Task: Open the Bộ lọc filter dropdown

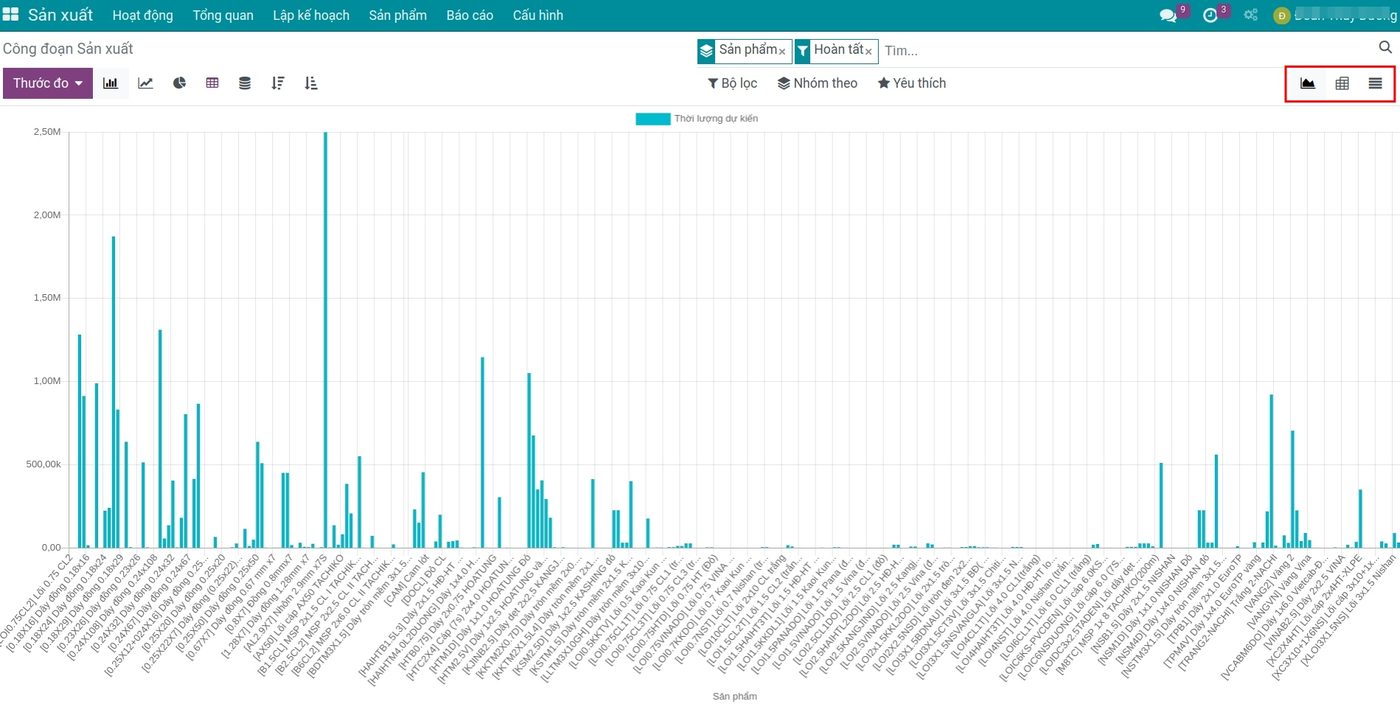Action: pyautogui.click(x=733, y=83)
